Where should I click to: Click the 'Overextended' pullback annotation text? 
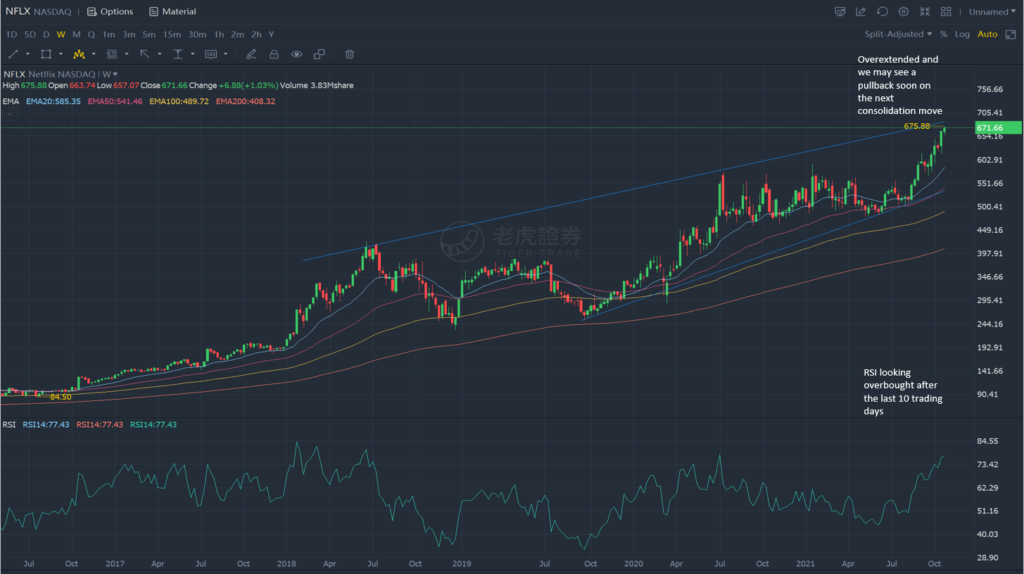click(899, 85)
